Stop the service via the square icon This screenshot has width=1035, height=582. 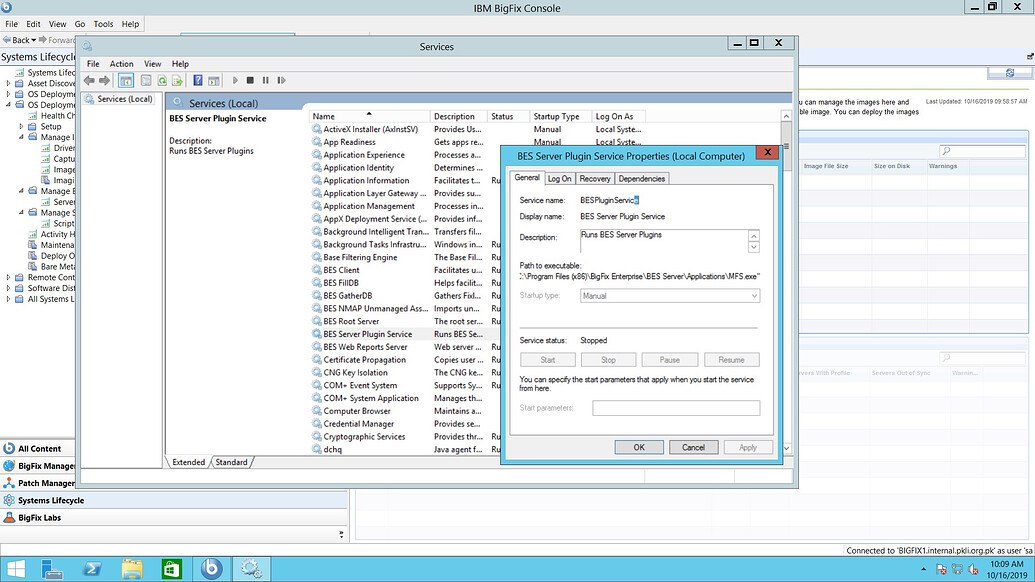[252, 81]
